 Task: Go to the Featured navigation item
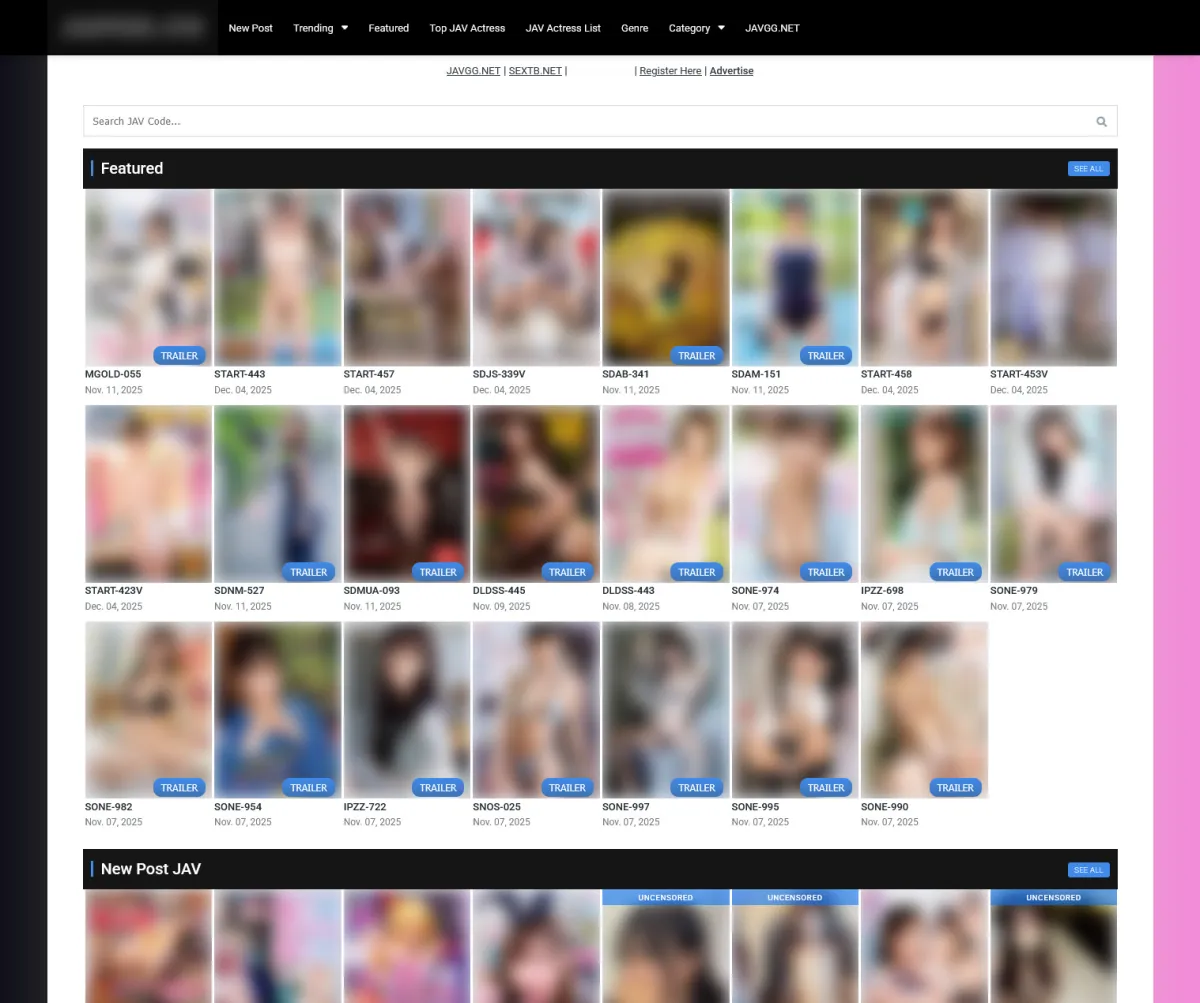[x=388, y=28]
